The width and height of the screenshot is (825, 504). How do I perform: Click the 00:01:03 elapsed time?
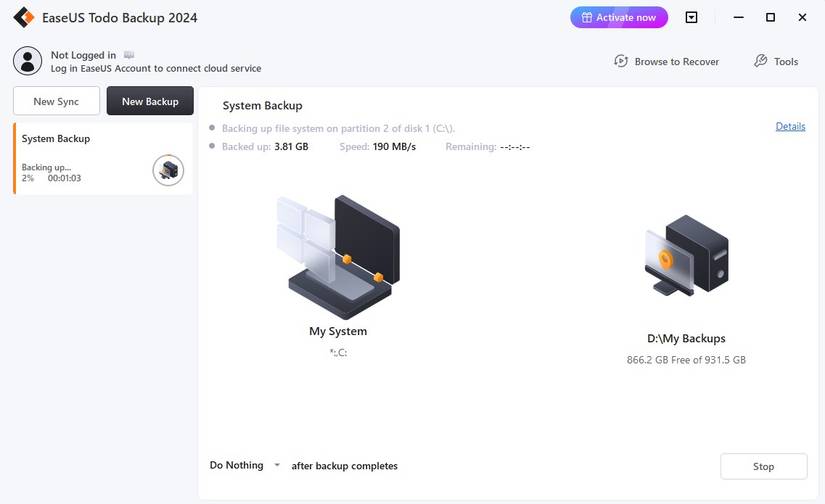pyautogui.click(x=64, y=178)
